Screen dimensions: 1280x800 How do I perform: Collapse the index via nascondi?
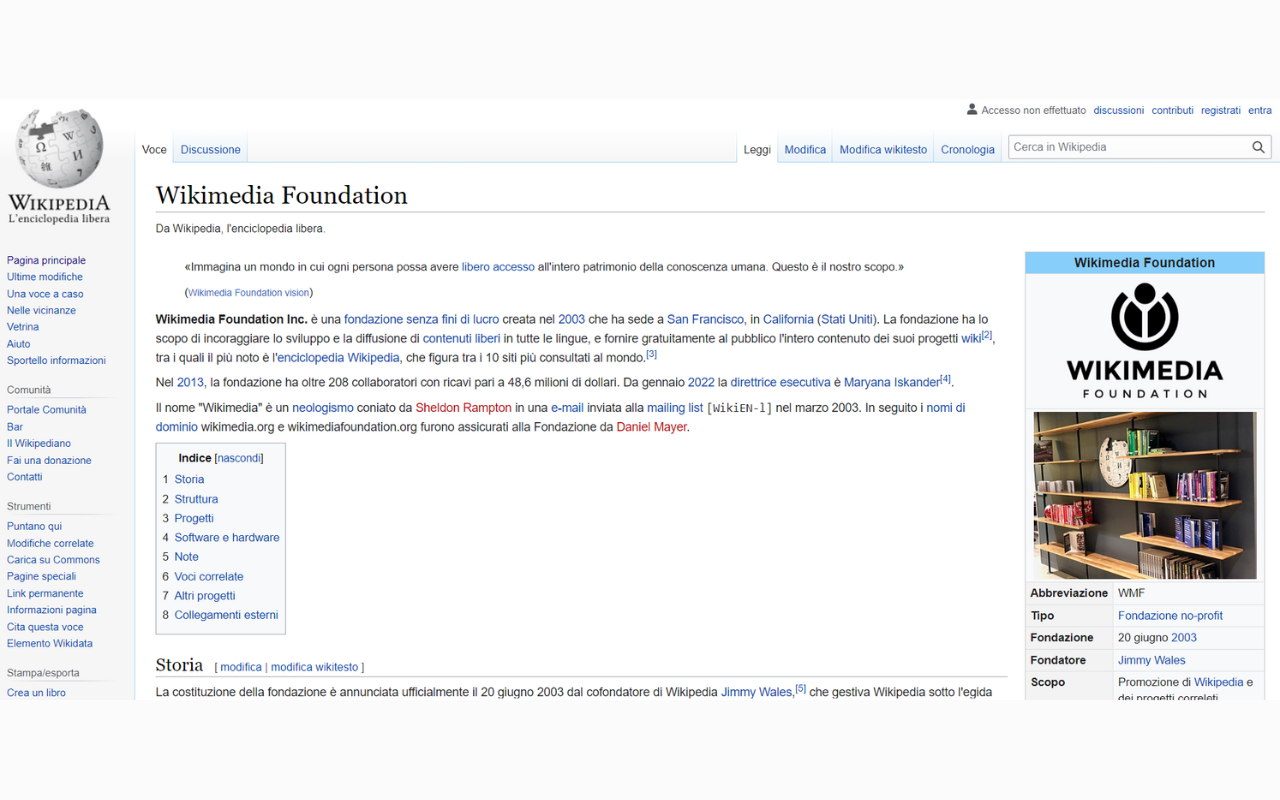239,458
